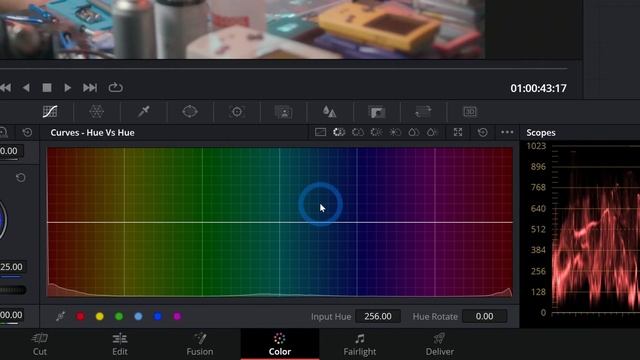Switch to Custom curves mode
Viewport: 640px width, 360px height.
coord(320,132)
